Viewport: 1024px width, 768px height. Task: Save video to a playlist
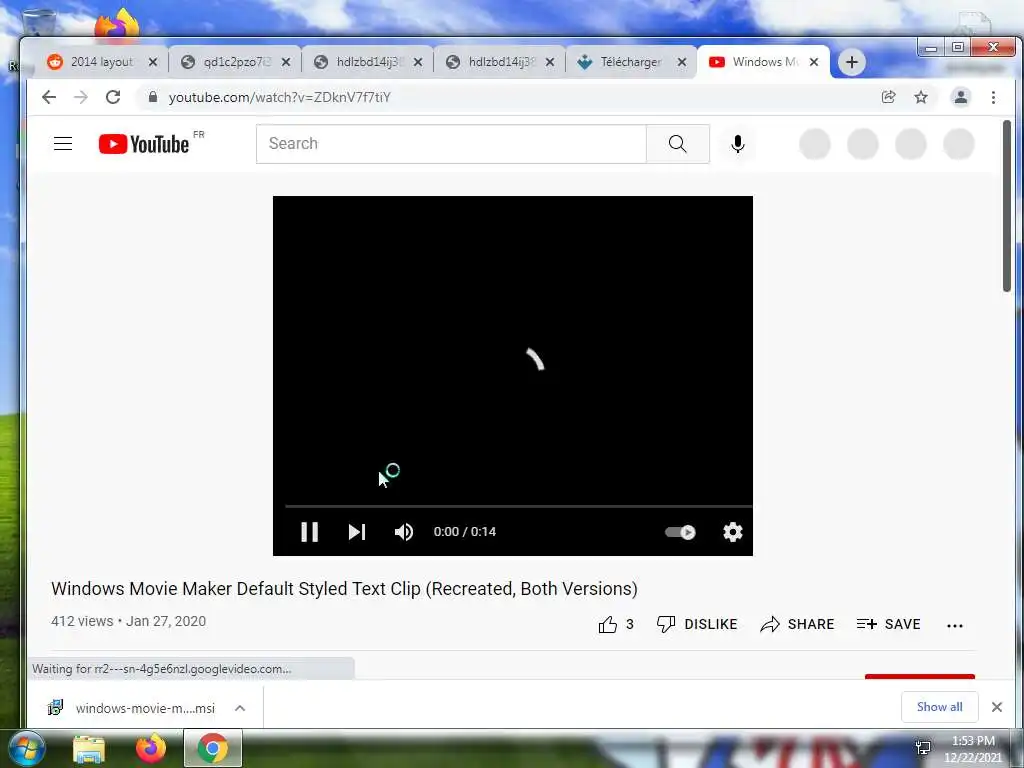click(888, 624)
